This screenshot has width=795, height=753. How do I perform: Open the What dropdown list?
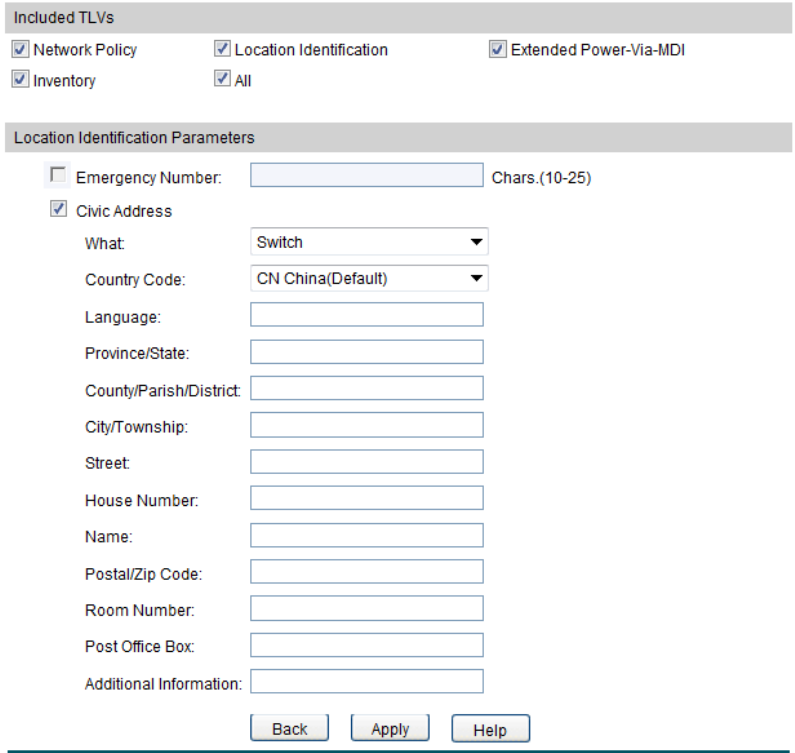point(368,242)
